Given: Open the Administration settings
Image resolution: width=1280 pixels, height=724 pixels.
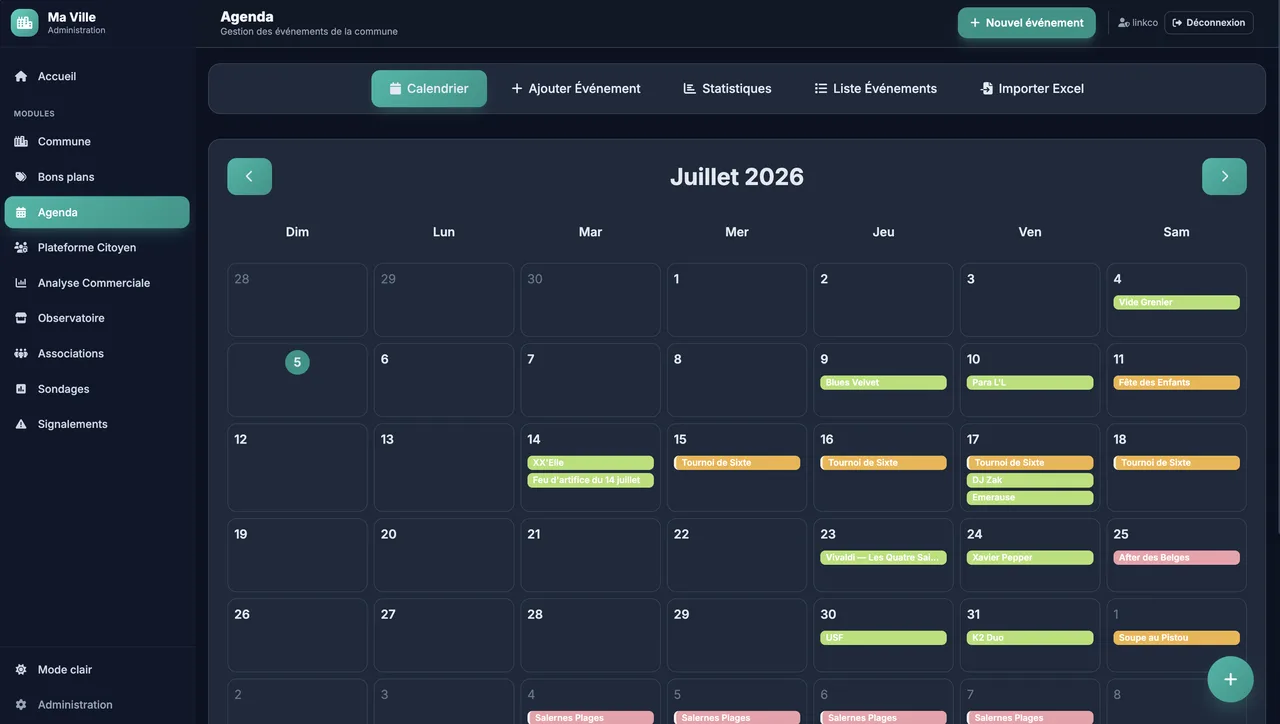Looking at the screenshot, I should pos(97,704).
